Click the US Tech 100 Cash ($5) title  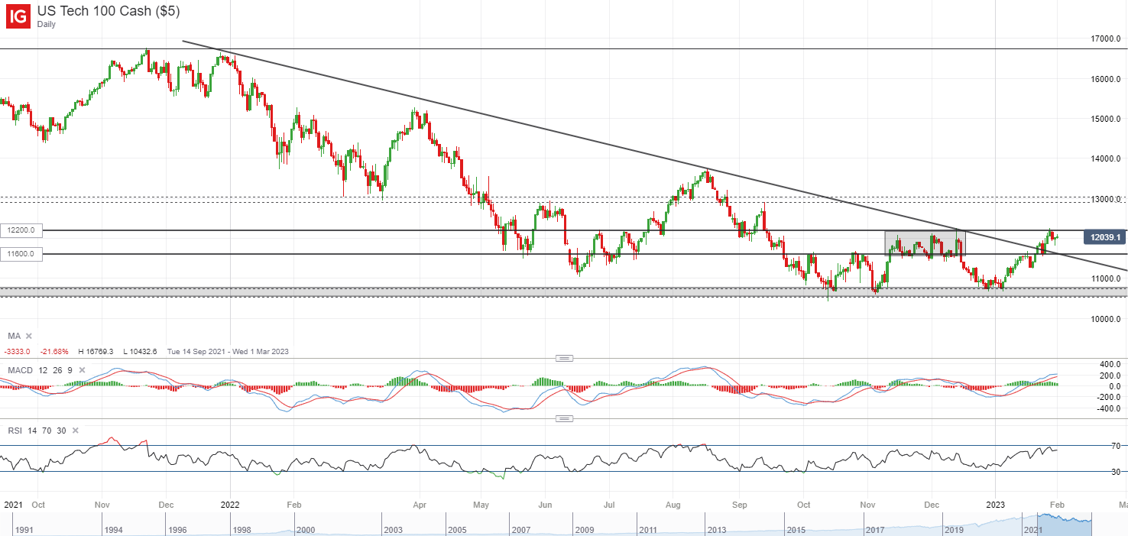click(108, 11)
